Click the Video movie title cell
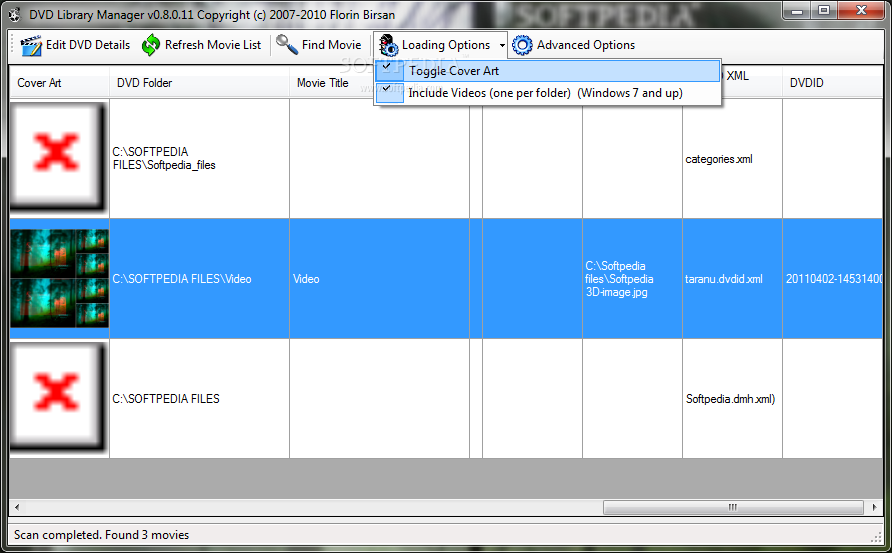 379,279
